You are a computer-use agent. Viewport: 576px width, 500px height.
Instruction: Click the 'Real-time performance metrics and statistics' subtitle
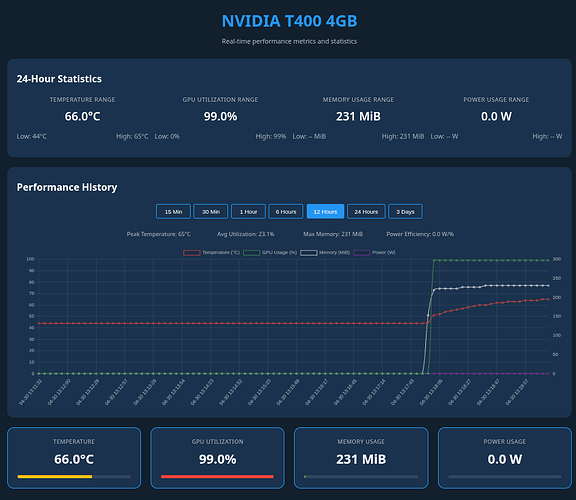289,41
